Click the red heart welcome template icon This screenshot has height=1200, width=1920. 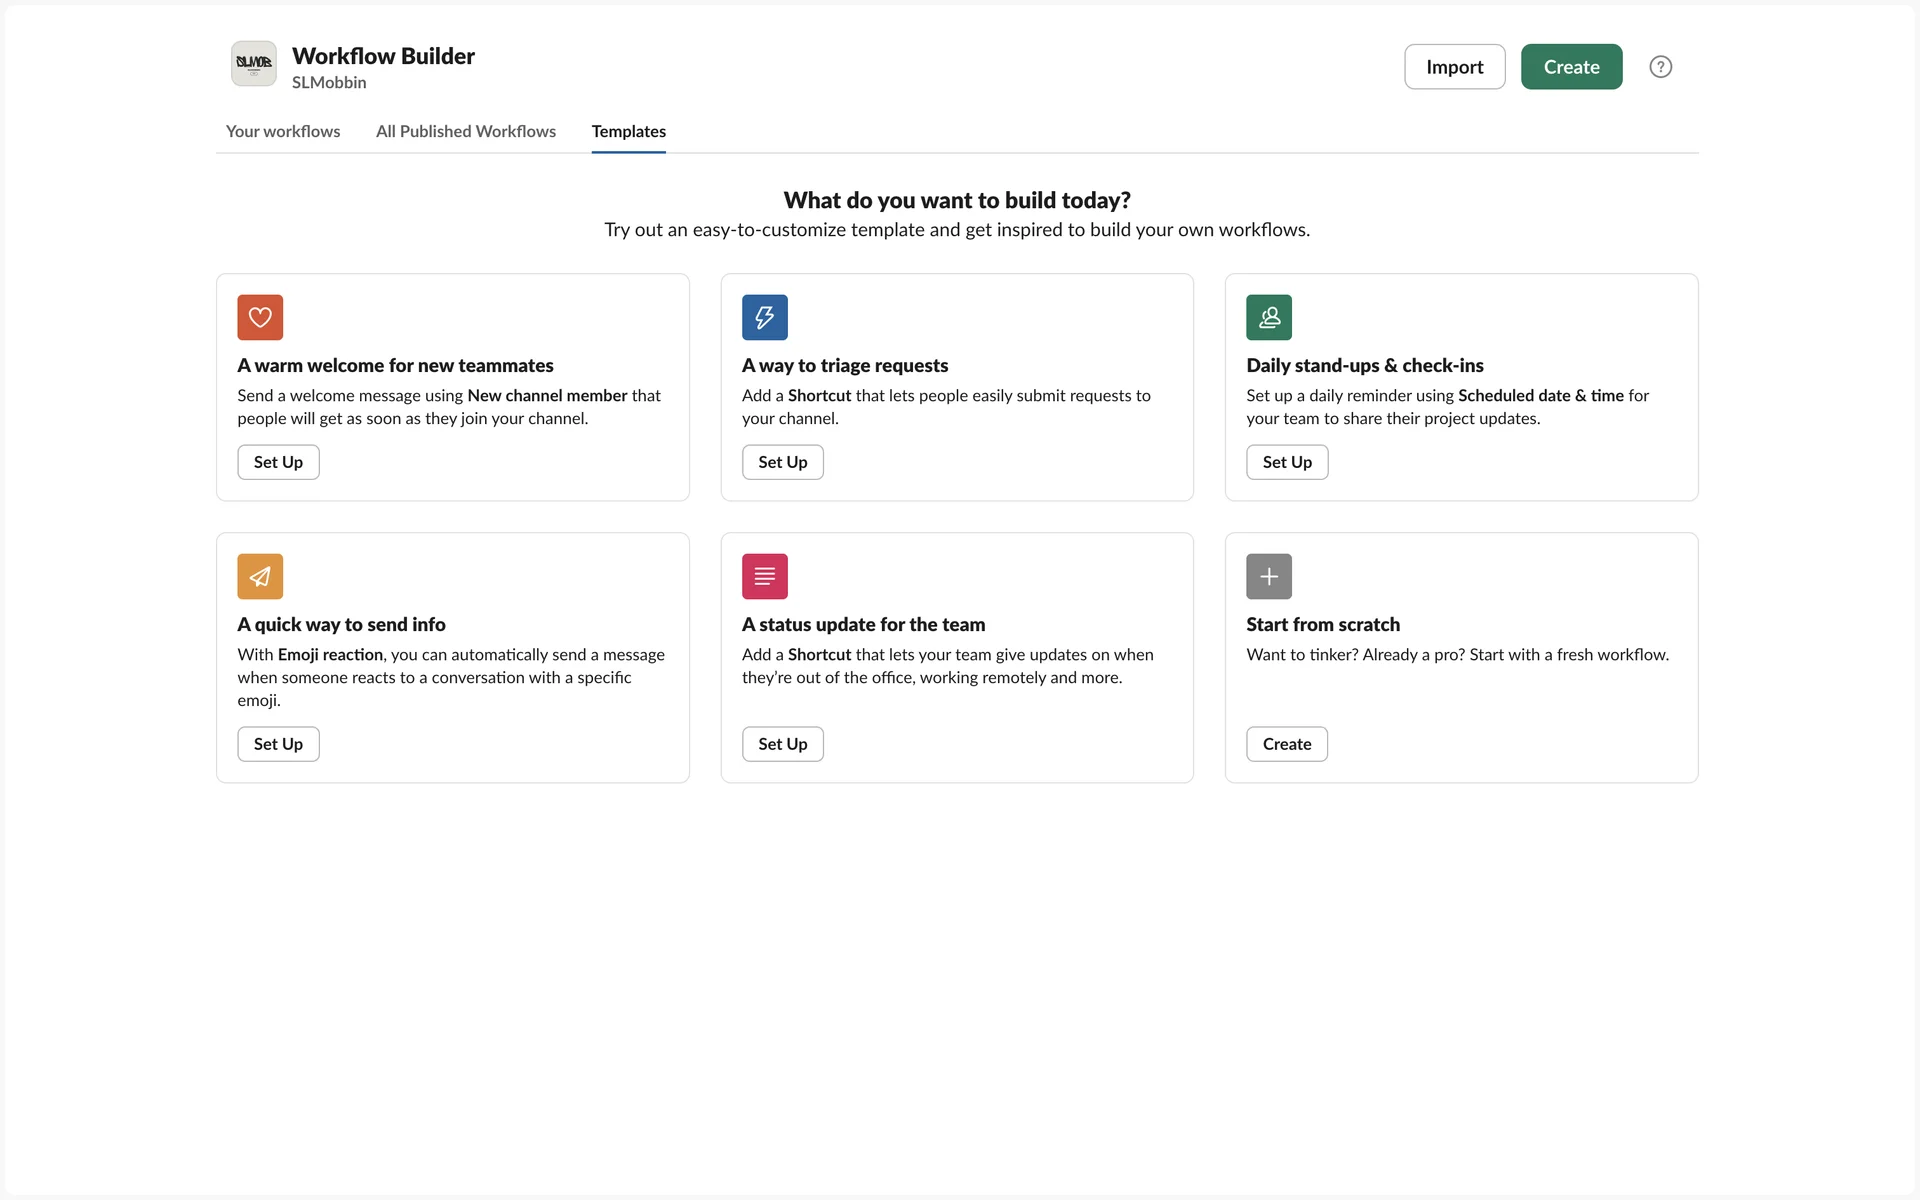[260, 317]
